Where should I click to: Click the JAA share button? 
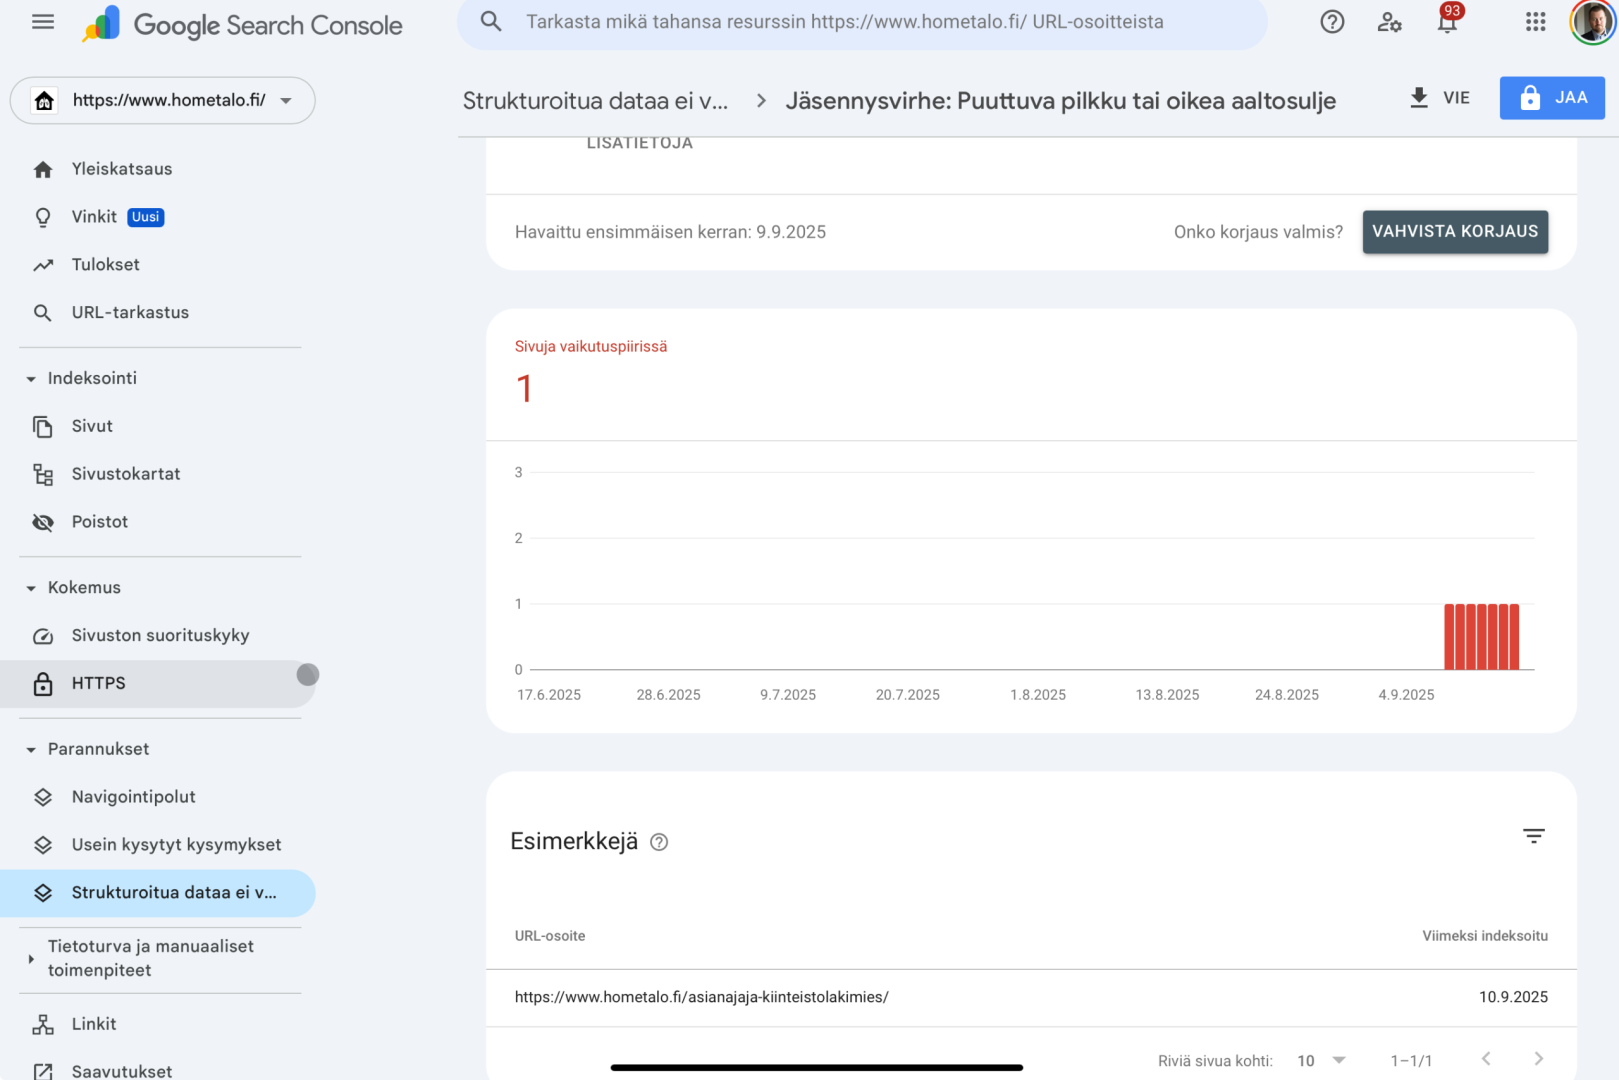tap(1552, 98)
